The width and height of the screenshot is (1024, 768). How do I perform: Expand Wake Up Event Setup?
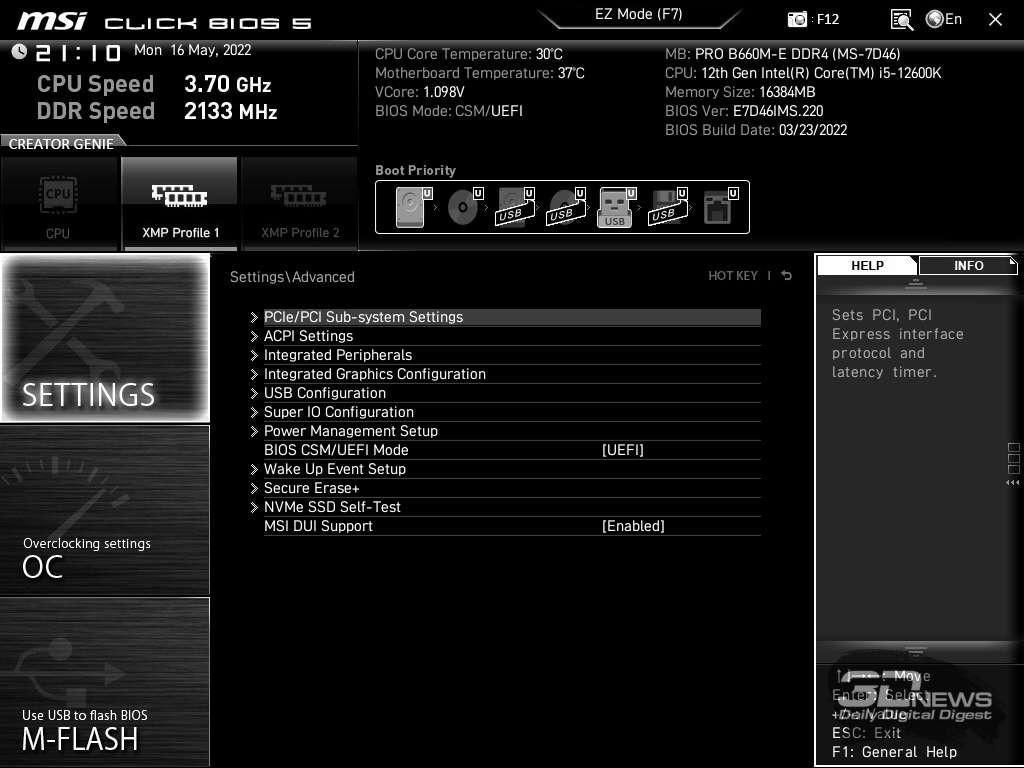click(505, 469)
